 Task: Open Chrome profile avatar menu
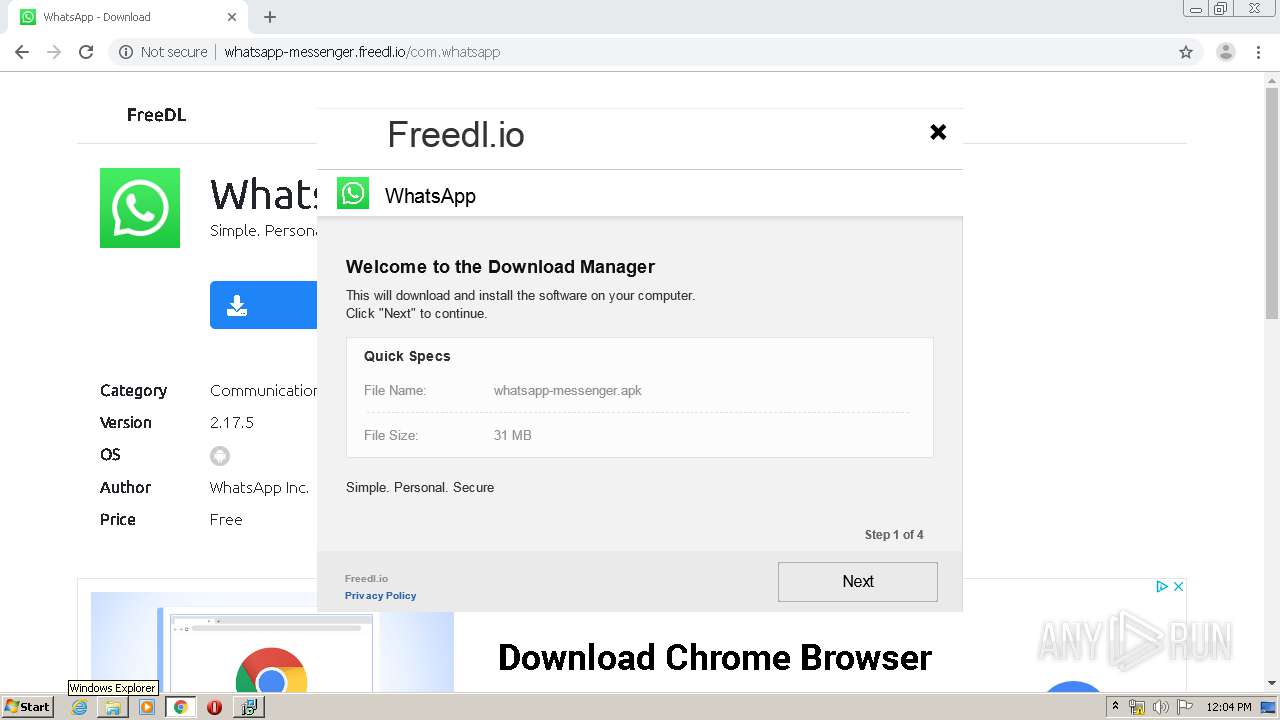pyautogui.click(x=1226, y=52)
